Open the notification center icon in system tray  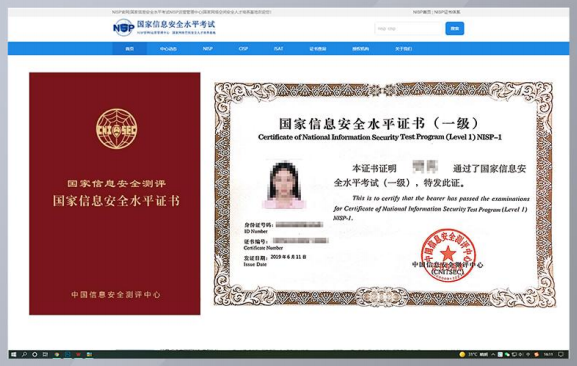561,355
